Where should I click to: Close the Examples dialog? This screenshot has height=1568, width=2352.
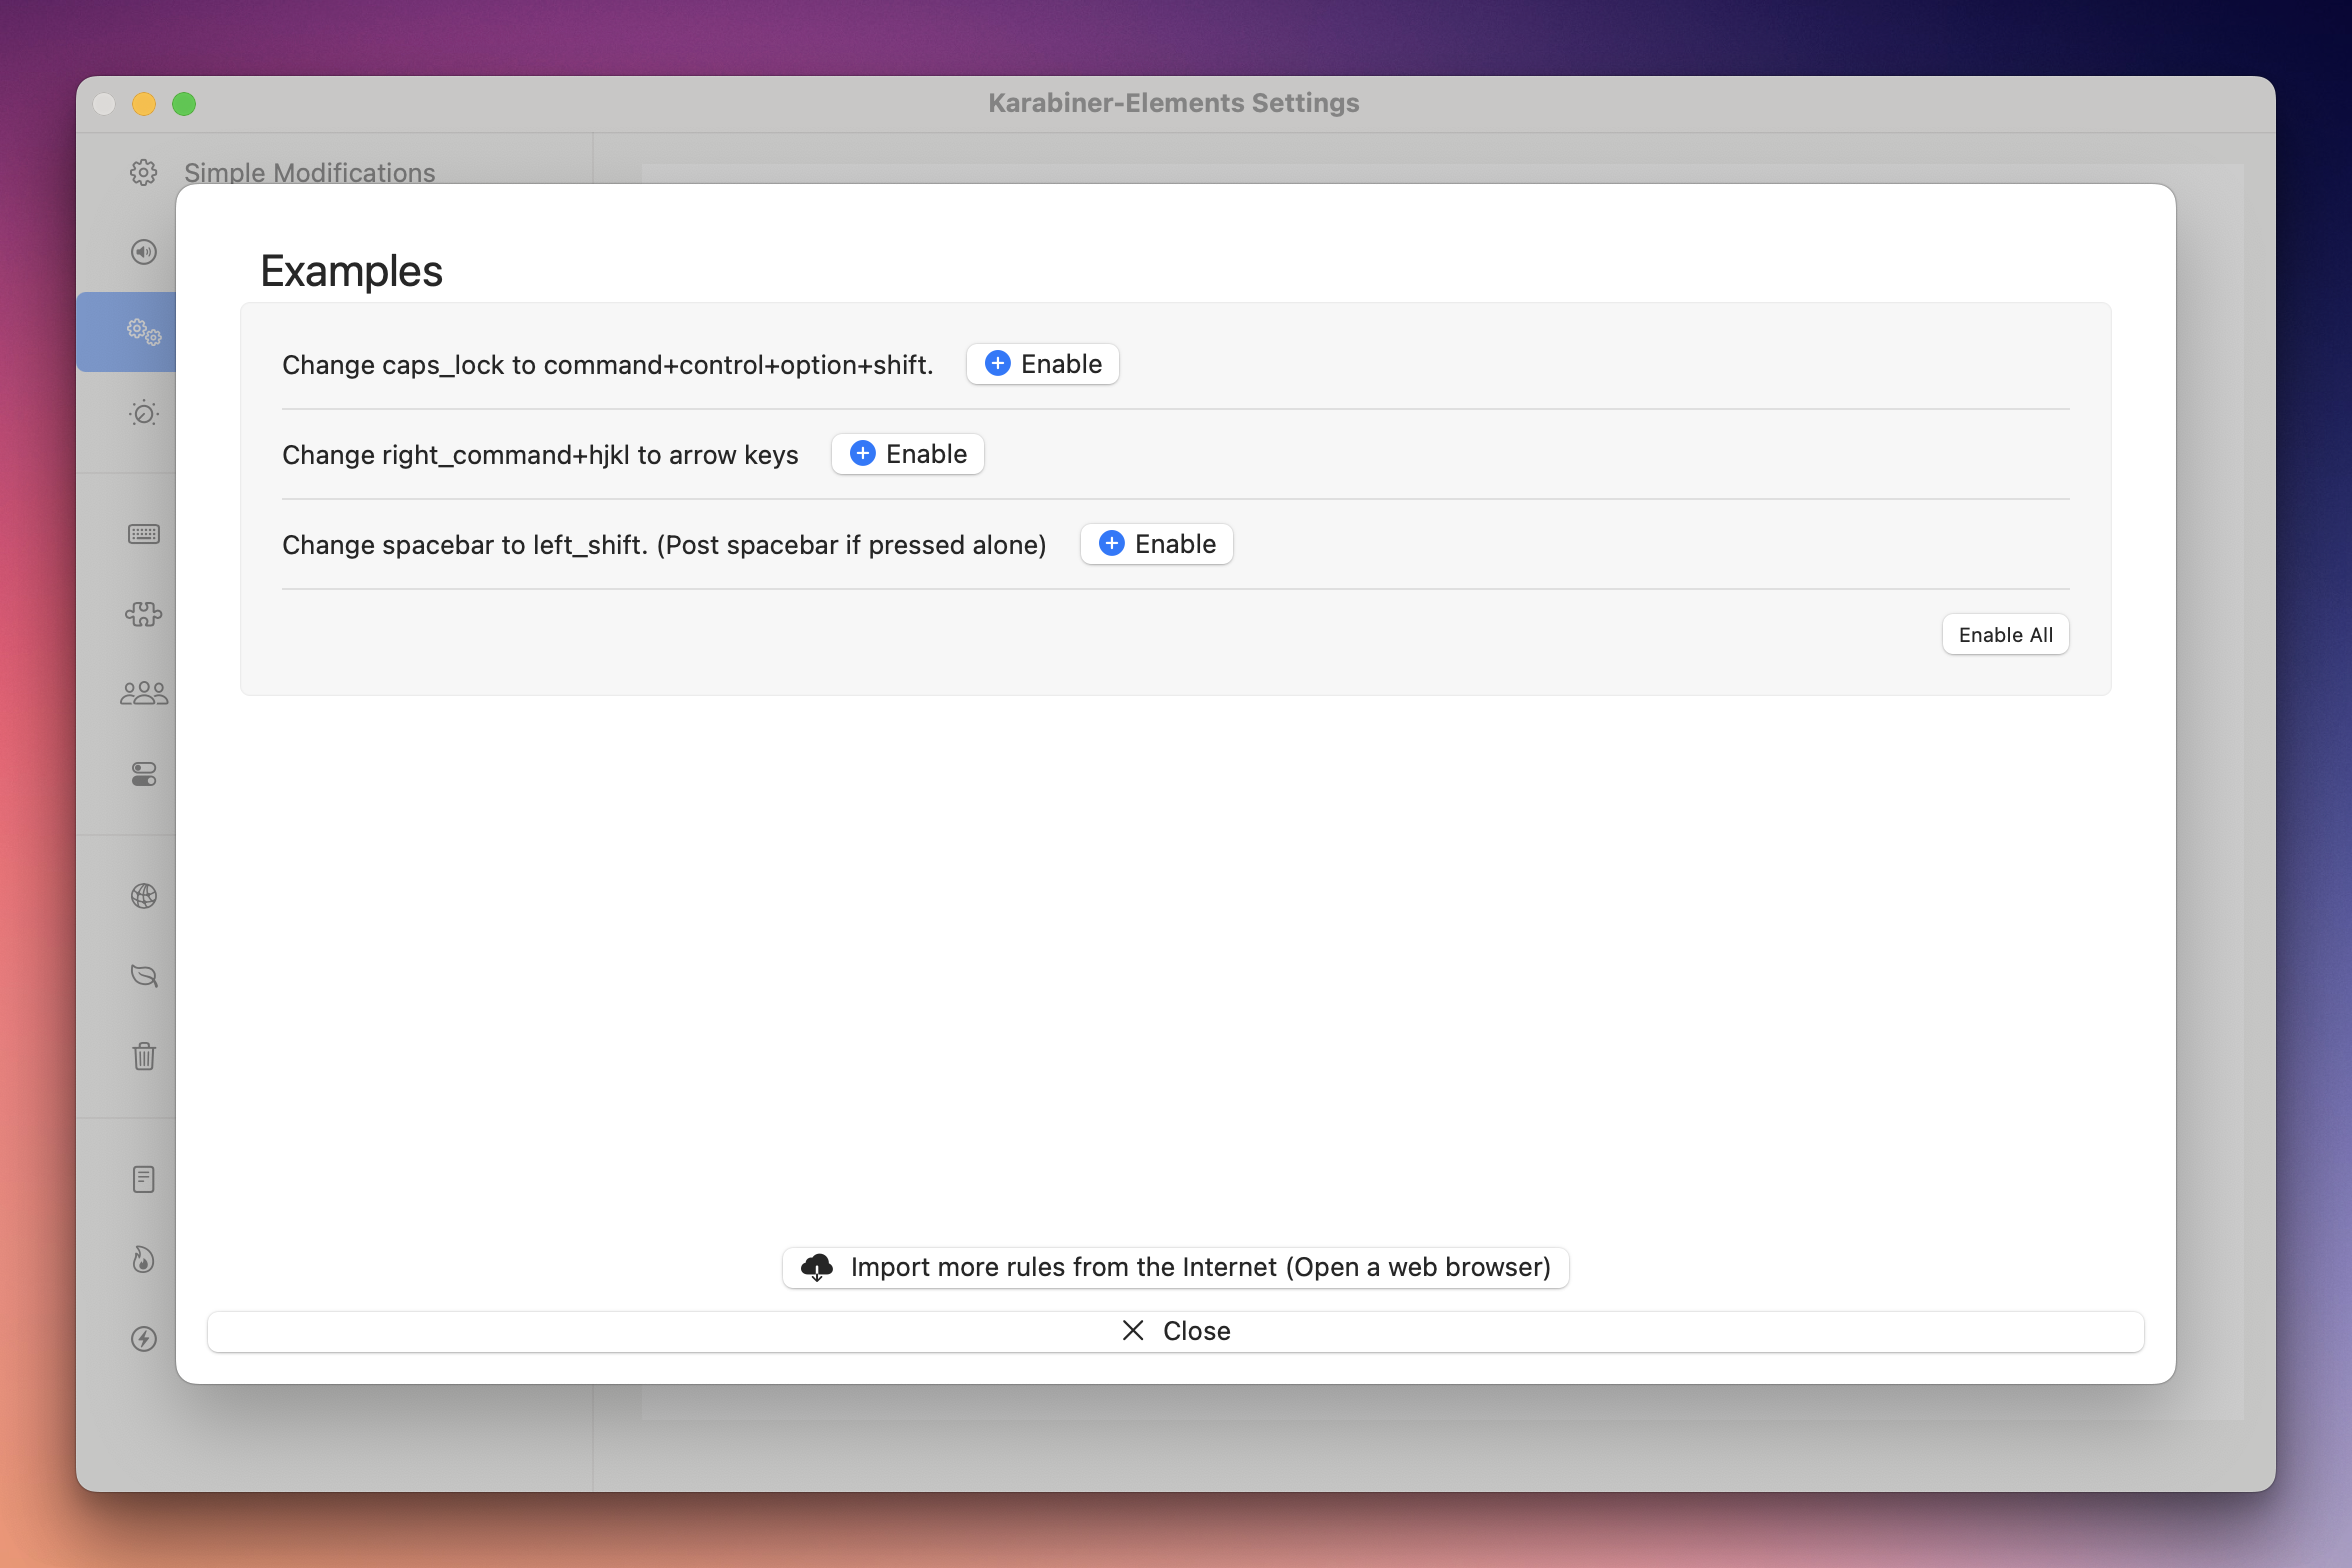point(1175,1331)
